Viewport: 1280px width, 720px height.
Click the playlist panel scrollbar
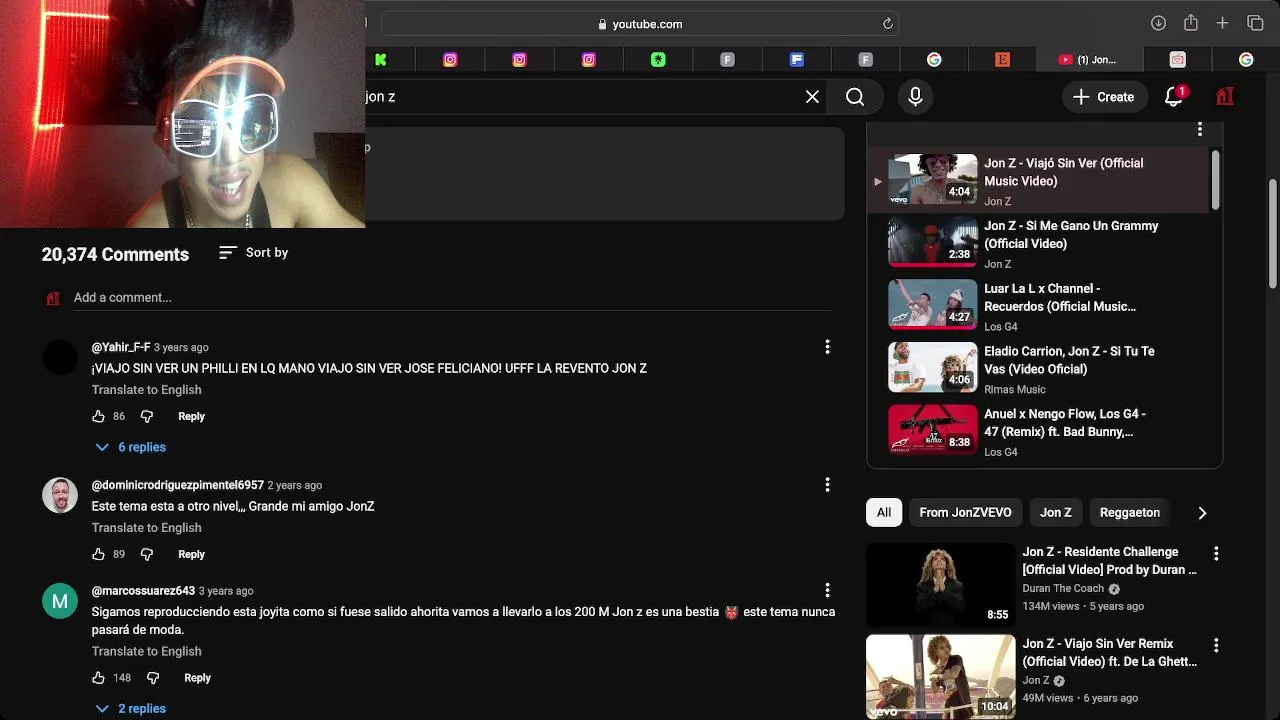[1216, 180]
